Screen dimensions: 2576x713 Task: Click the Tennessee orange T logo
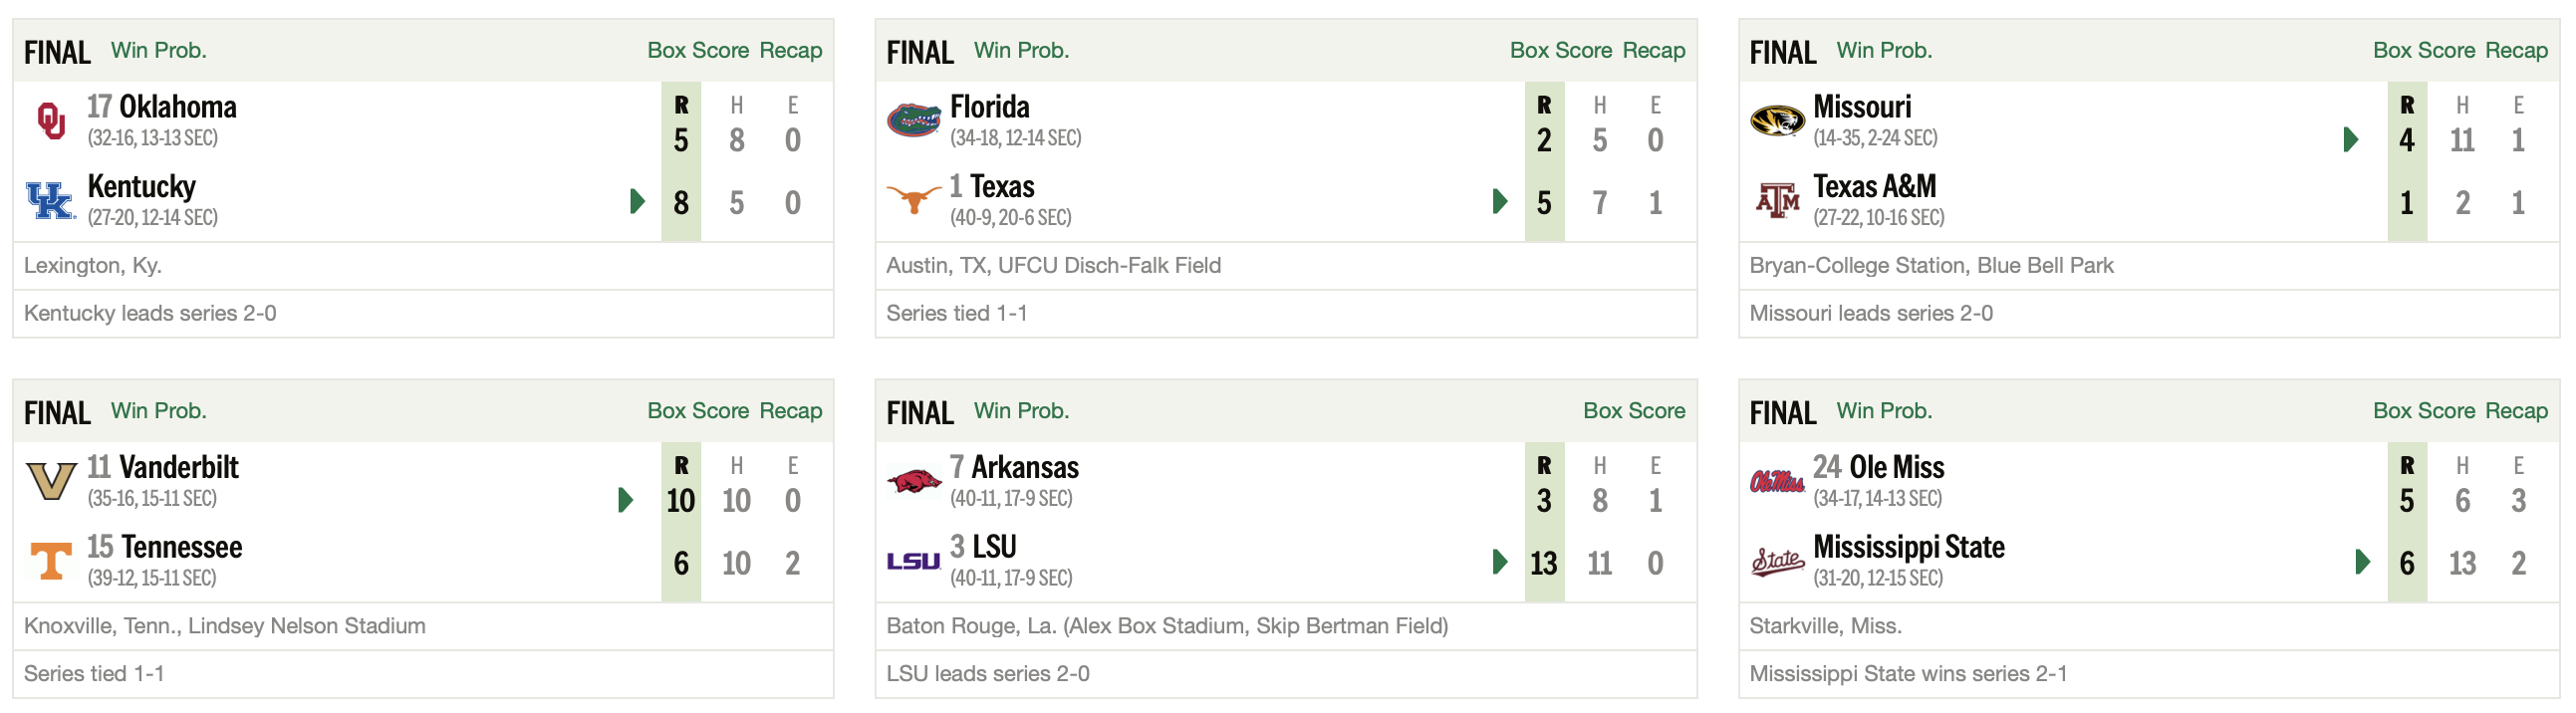coord(51,561)
